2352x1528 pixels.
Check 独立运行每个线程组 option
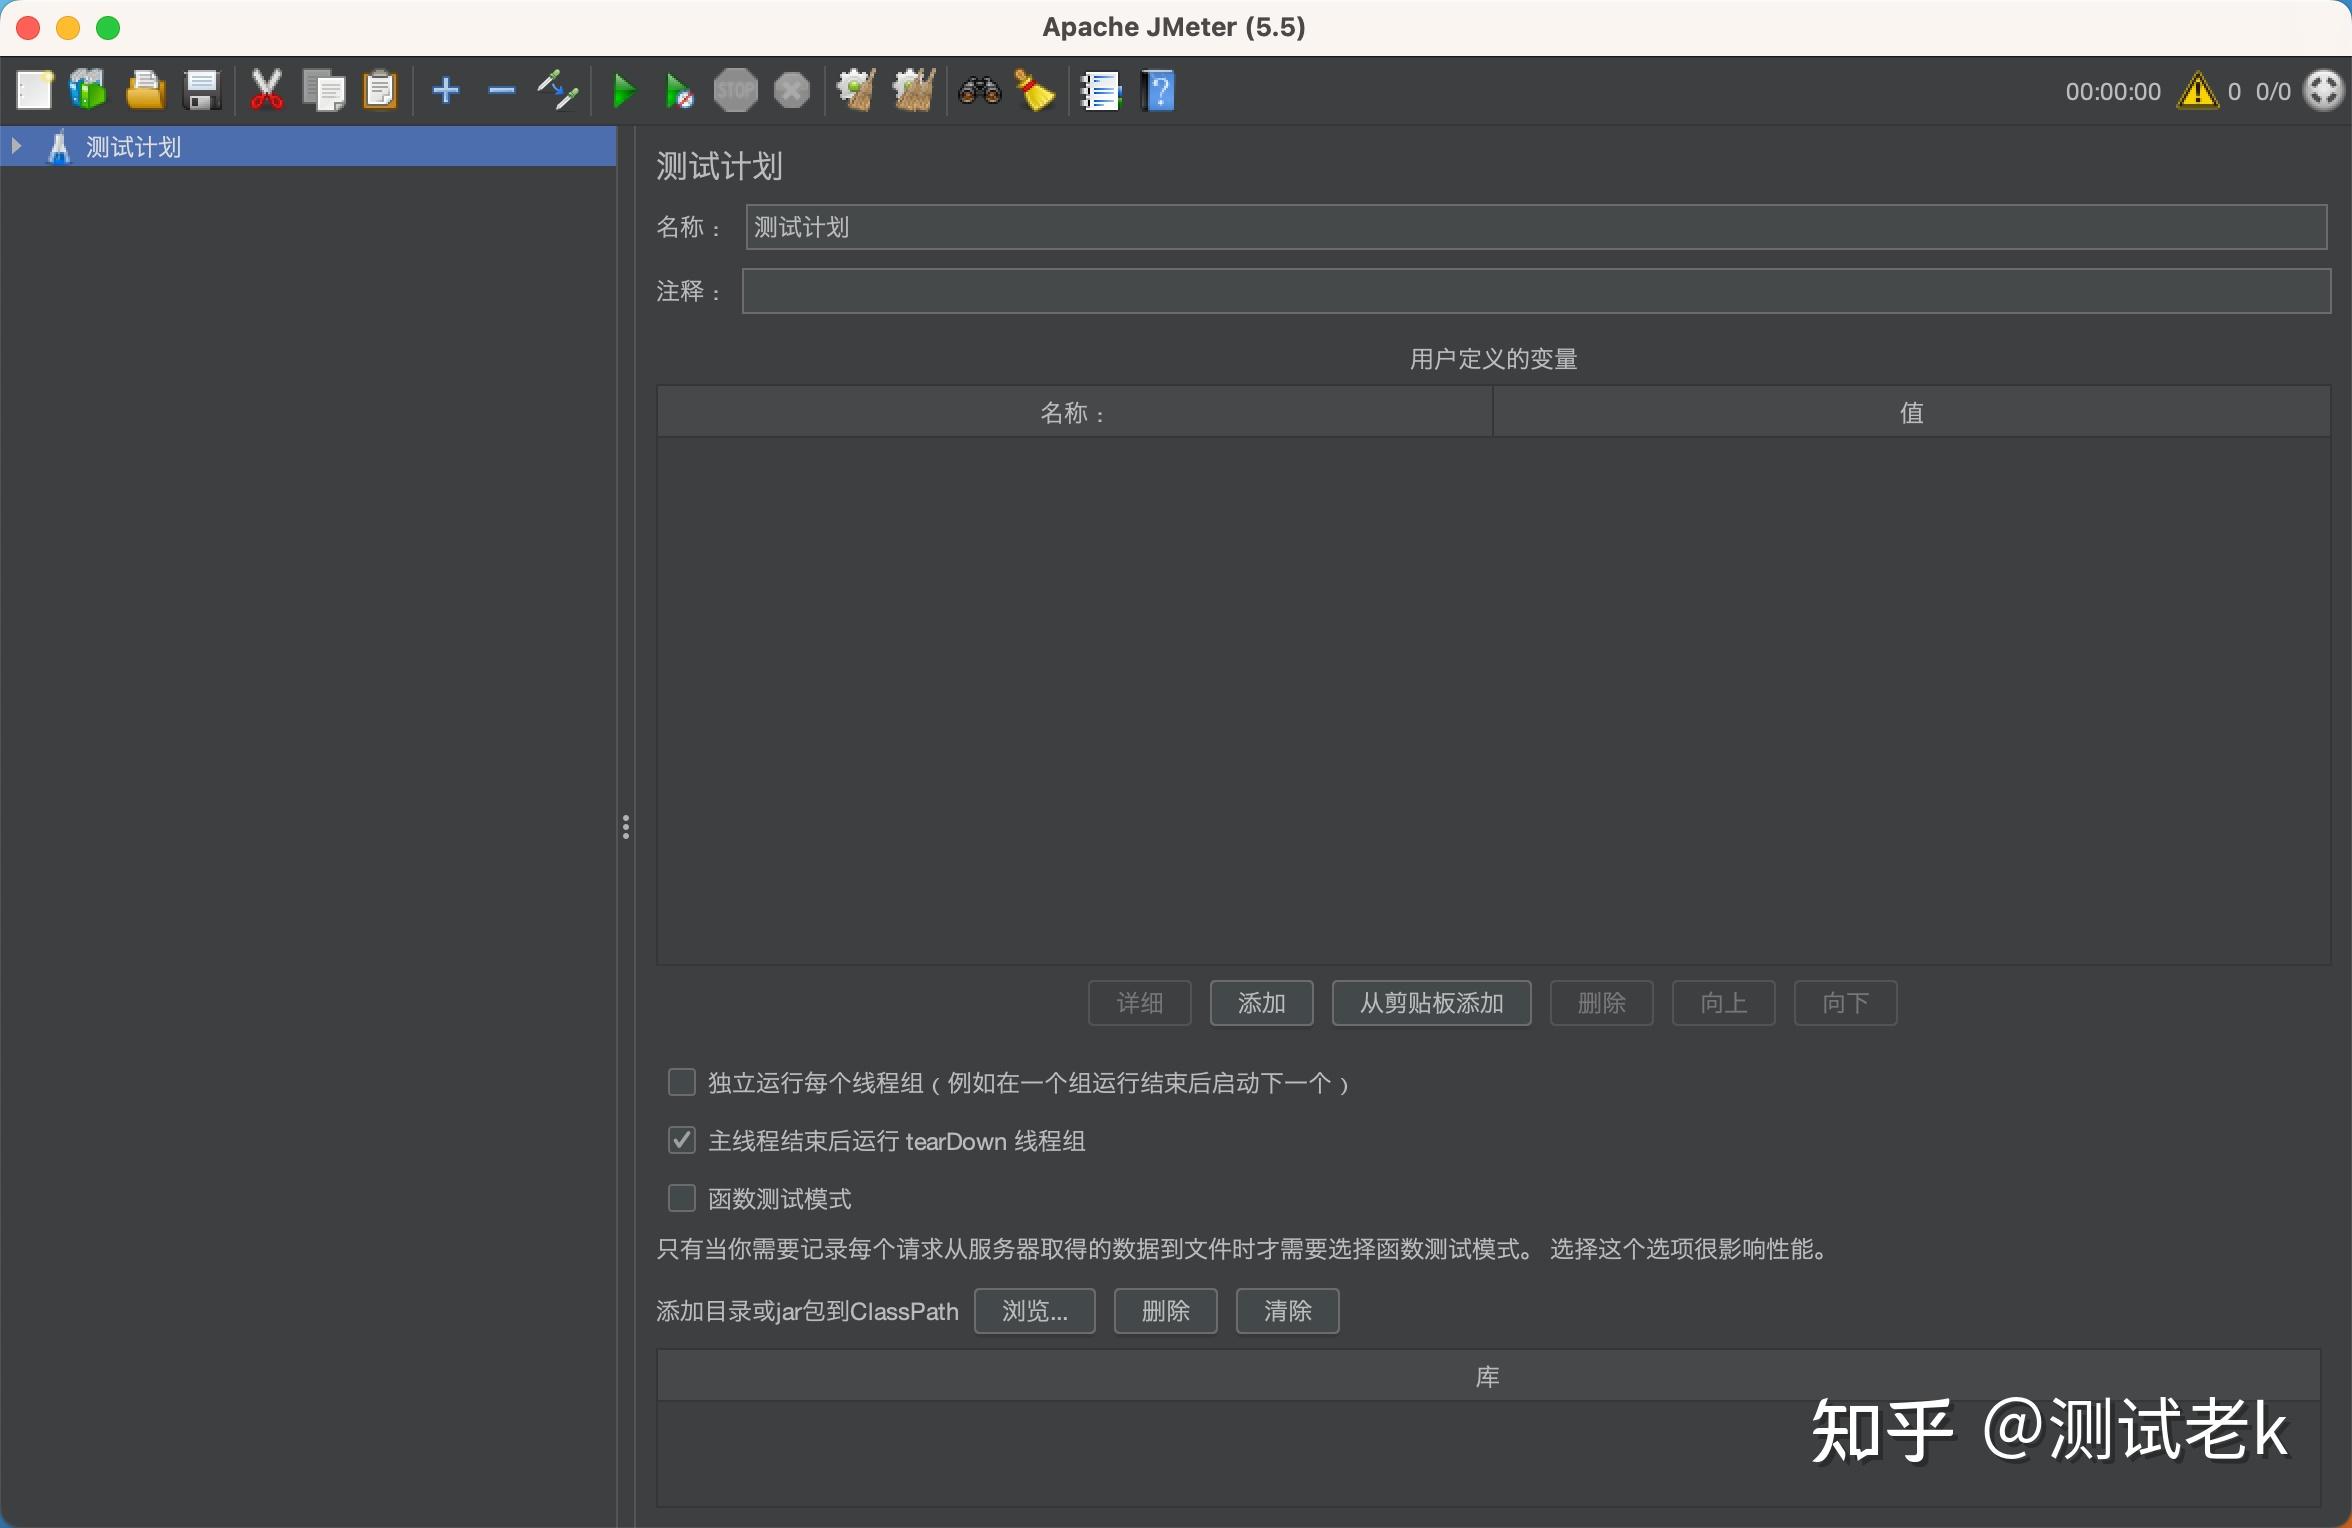(x=681, y=1082)
